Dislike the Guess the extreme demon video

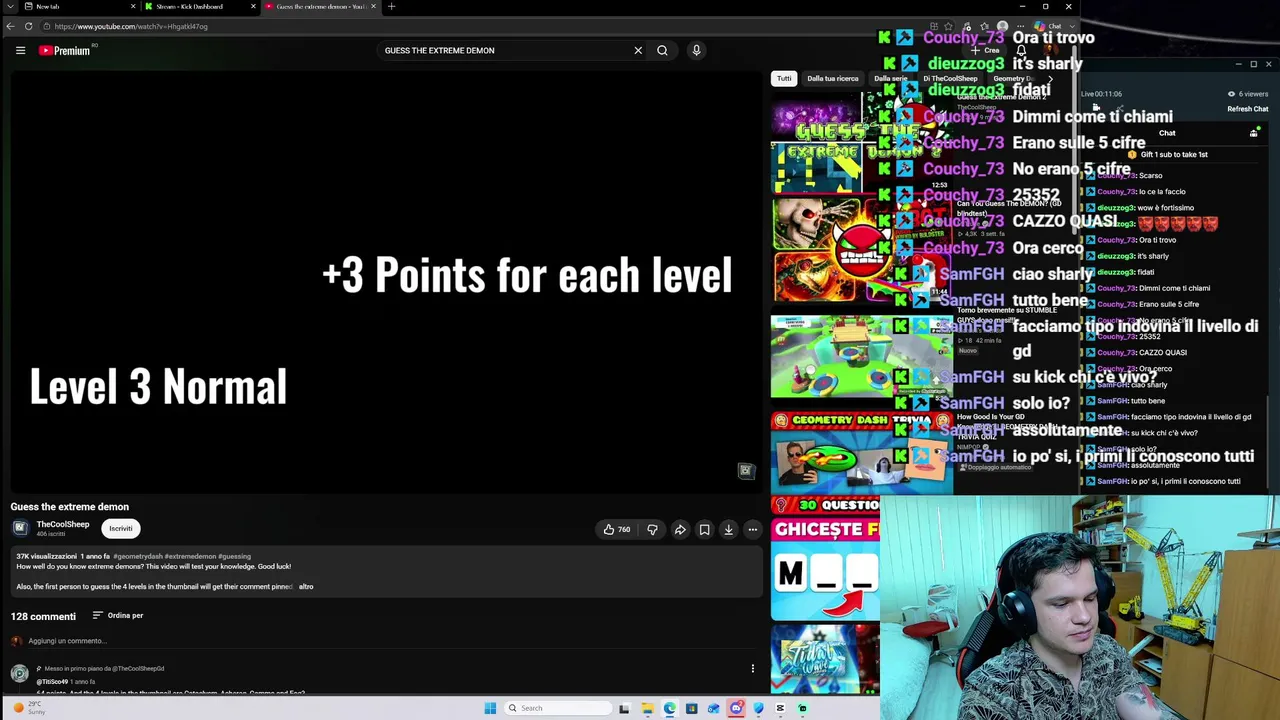pos(652,529)
